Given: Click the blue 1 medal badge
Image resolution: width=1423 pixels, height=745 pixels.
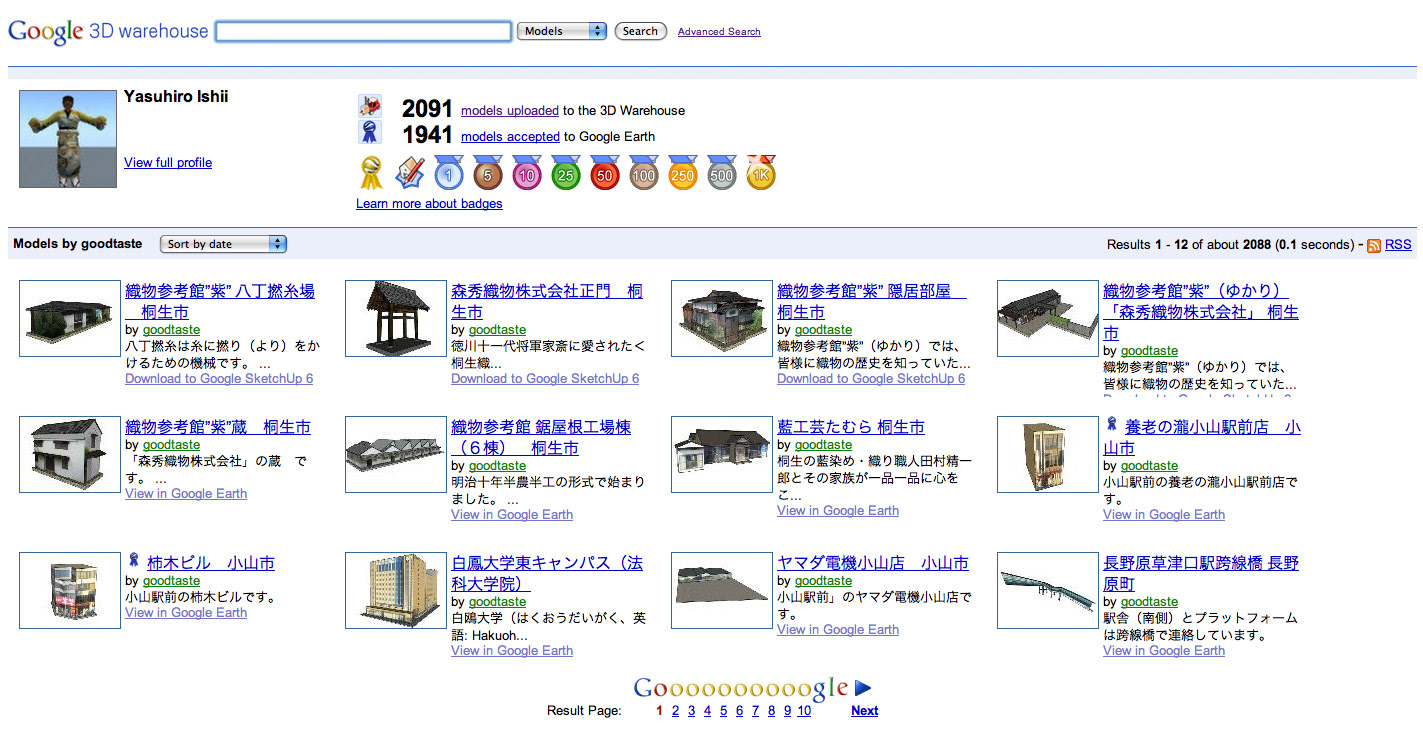Looking at the screenshot, I should [x=448, y=173].
